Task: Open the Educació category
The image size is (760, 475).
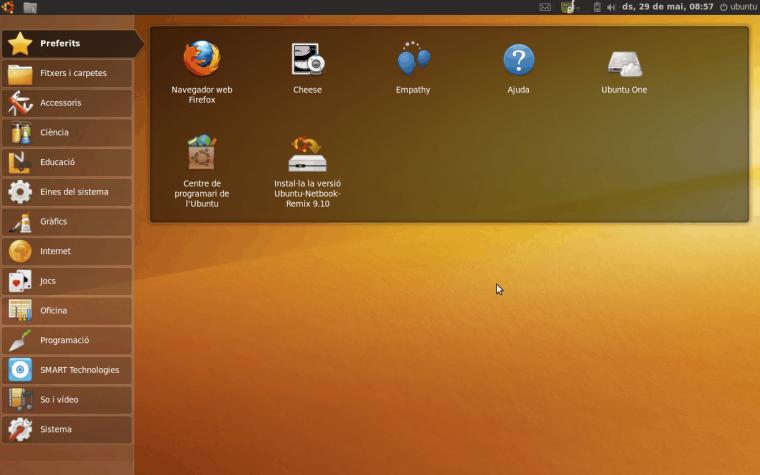Action: (67, 162)
